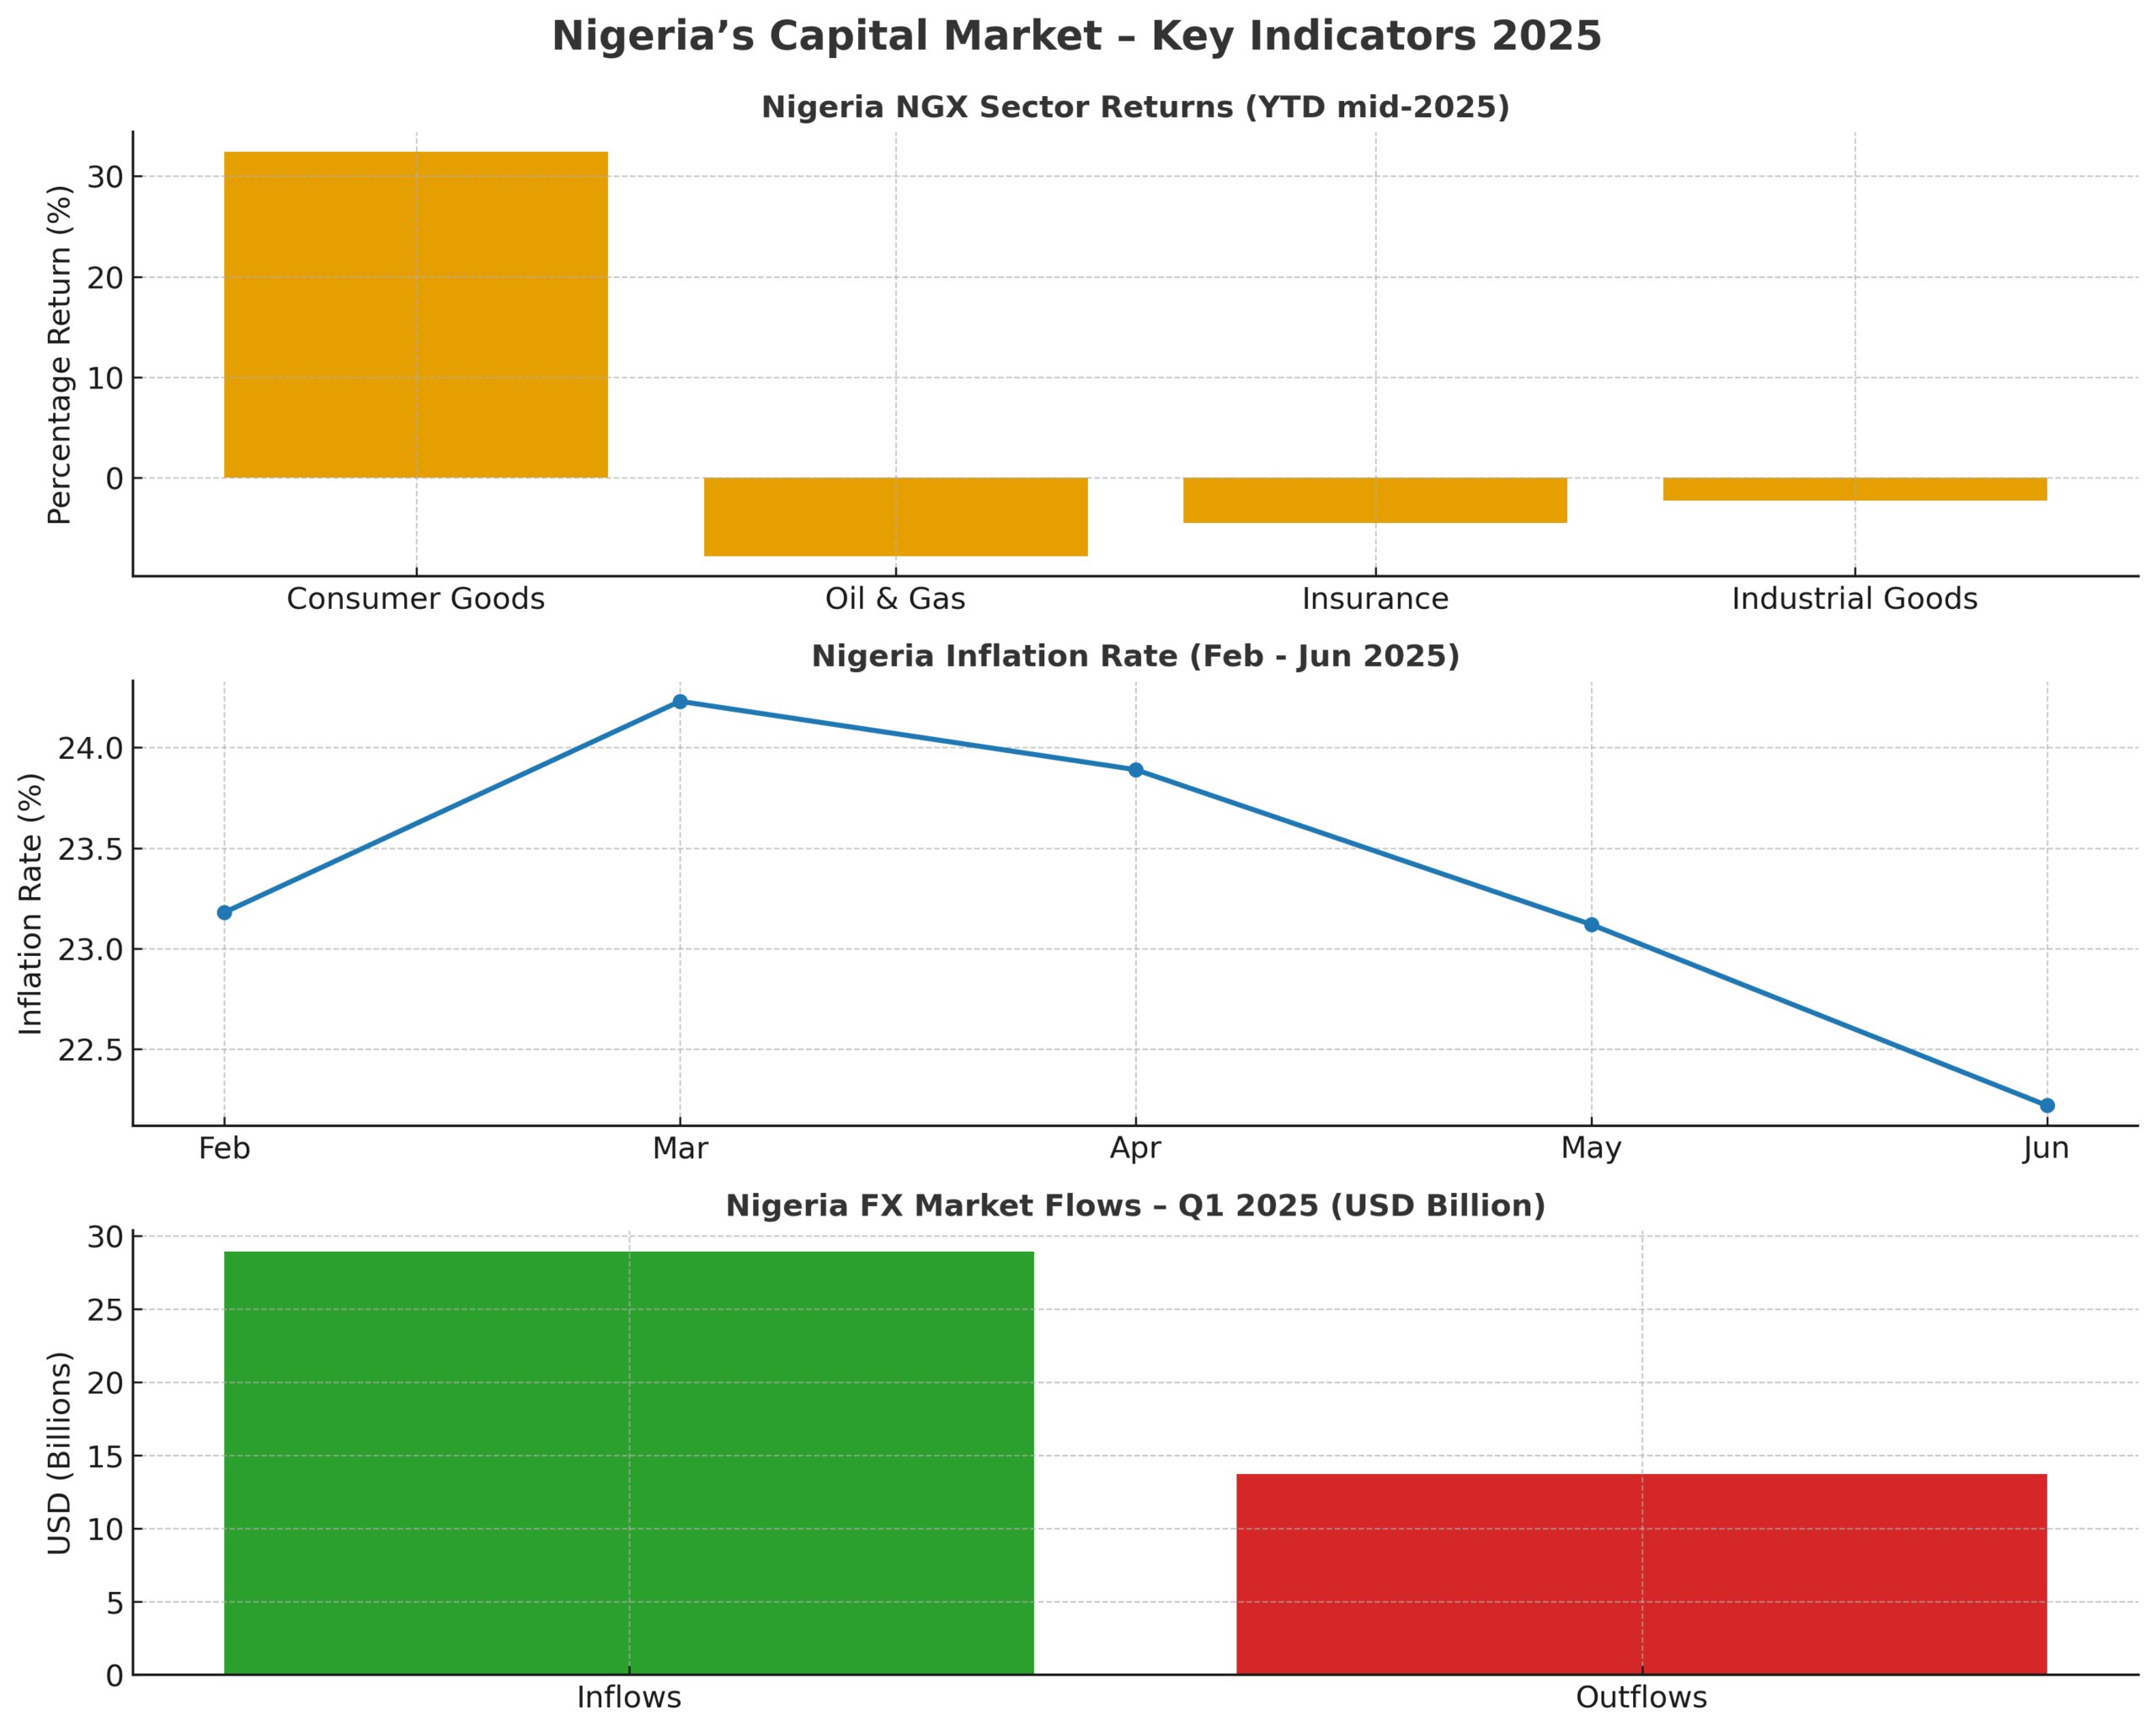Click the Oil & Gas negative bar
Screen dimensions: 2156x1731
[x=895, y=517]
